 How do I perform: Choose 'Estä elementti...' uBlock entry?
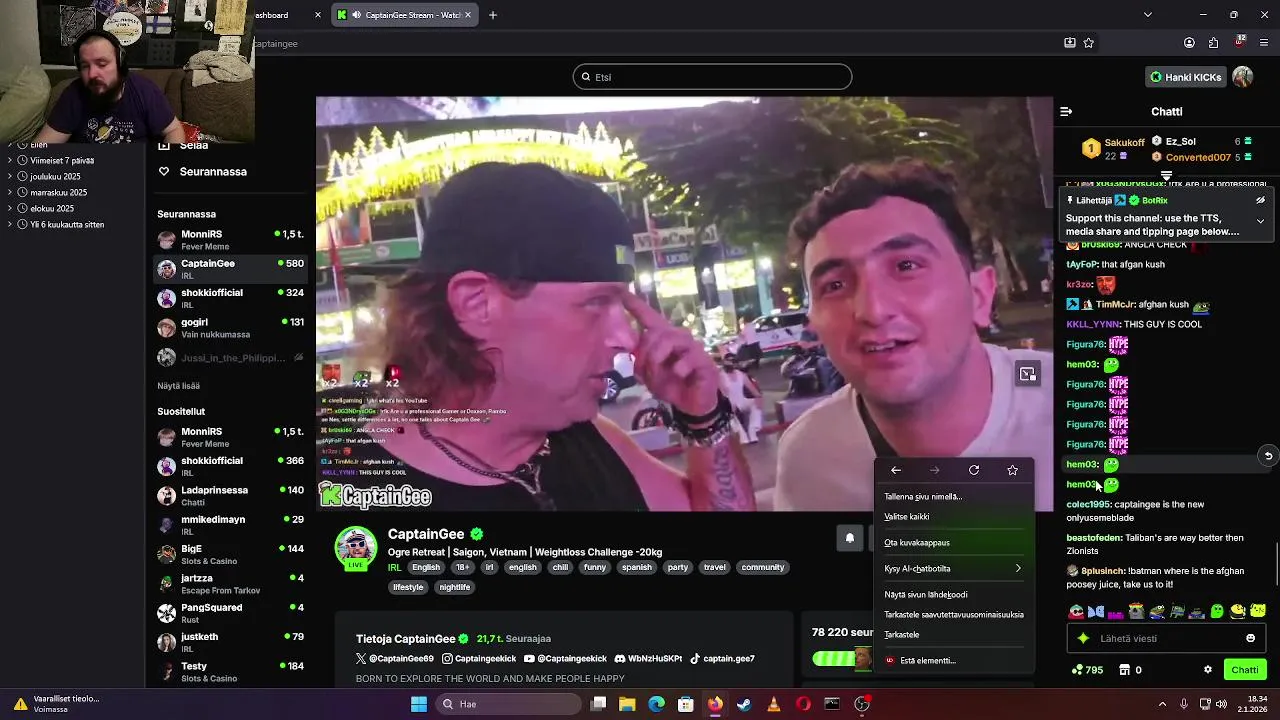954,661
